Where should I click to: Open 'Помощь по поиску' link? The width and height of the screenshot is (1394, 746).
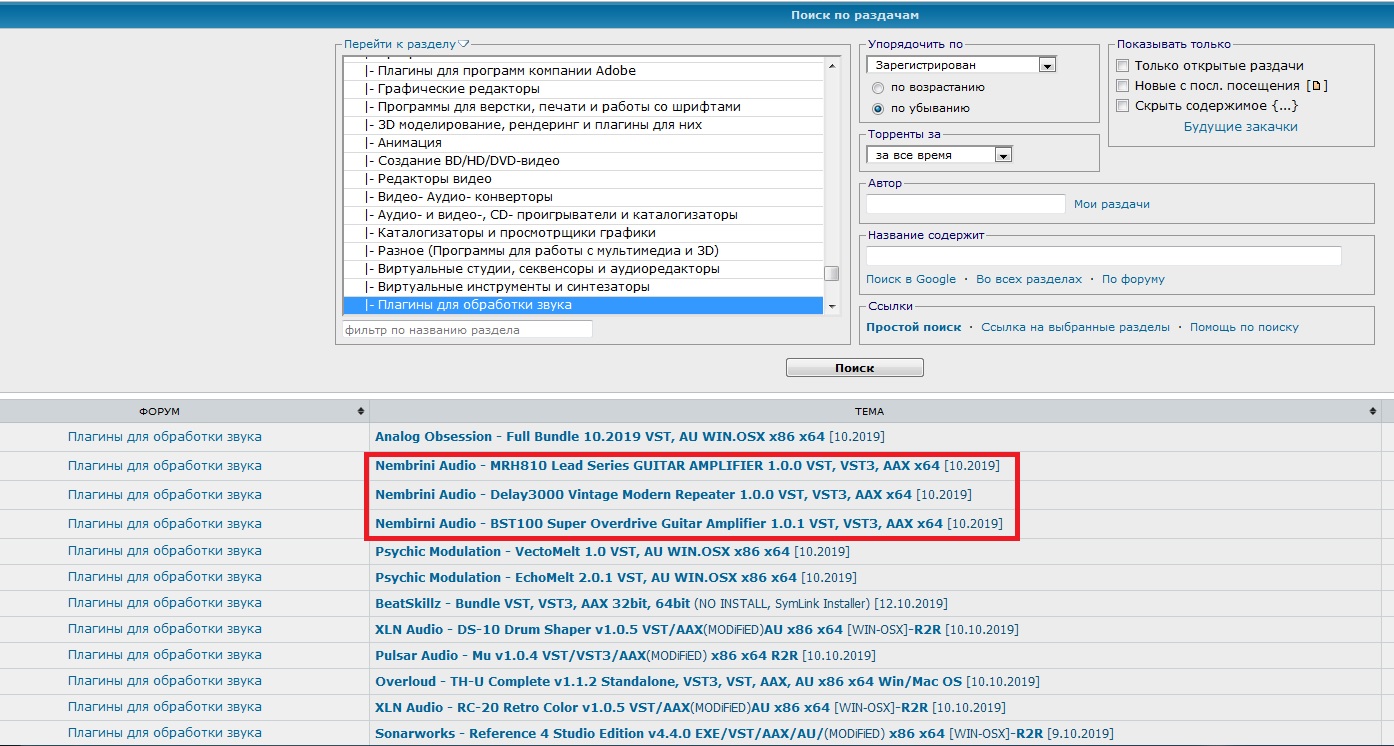point(1244,328)
